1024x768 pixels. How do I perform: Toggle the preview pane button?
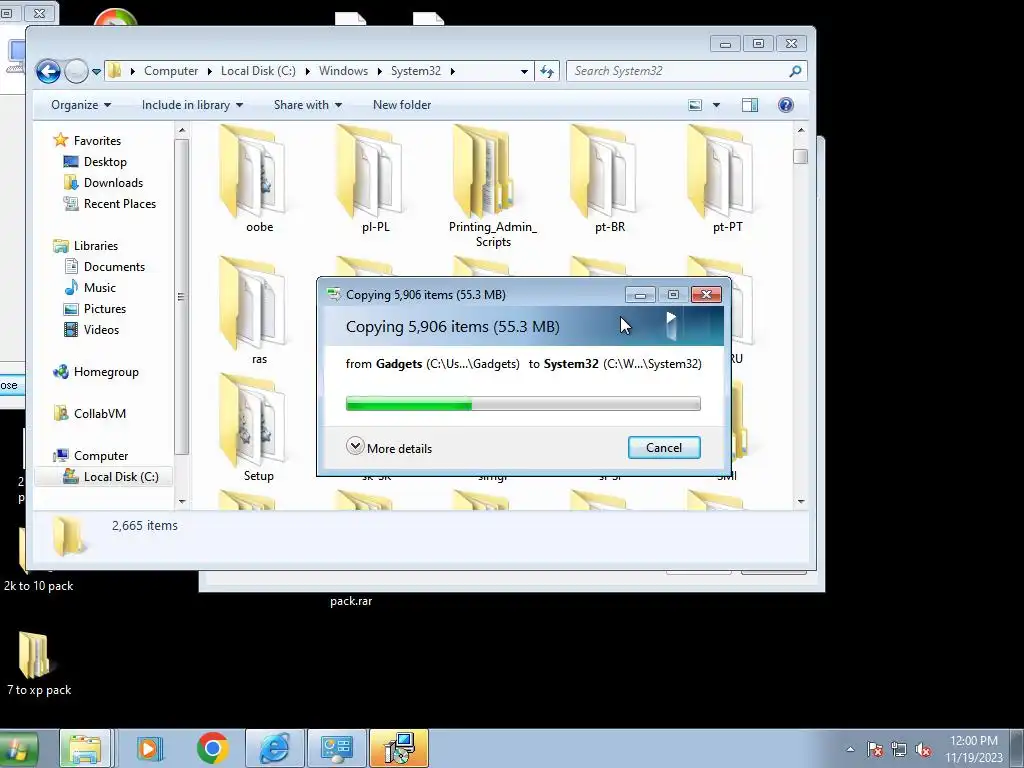750,105
